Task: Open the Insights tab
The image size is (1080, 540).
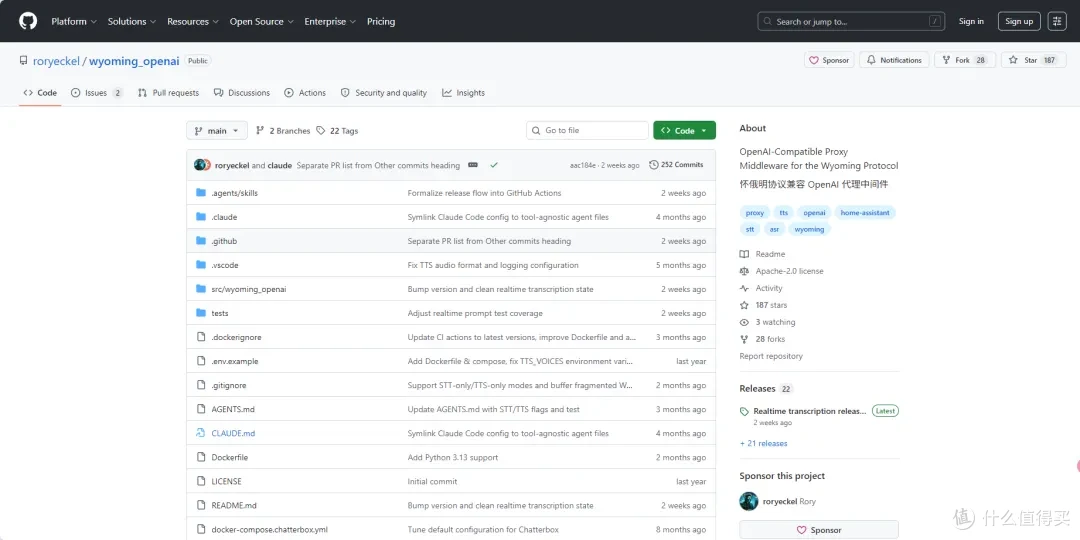Action: 464,93
